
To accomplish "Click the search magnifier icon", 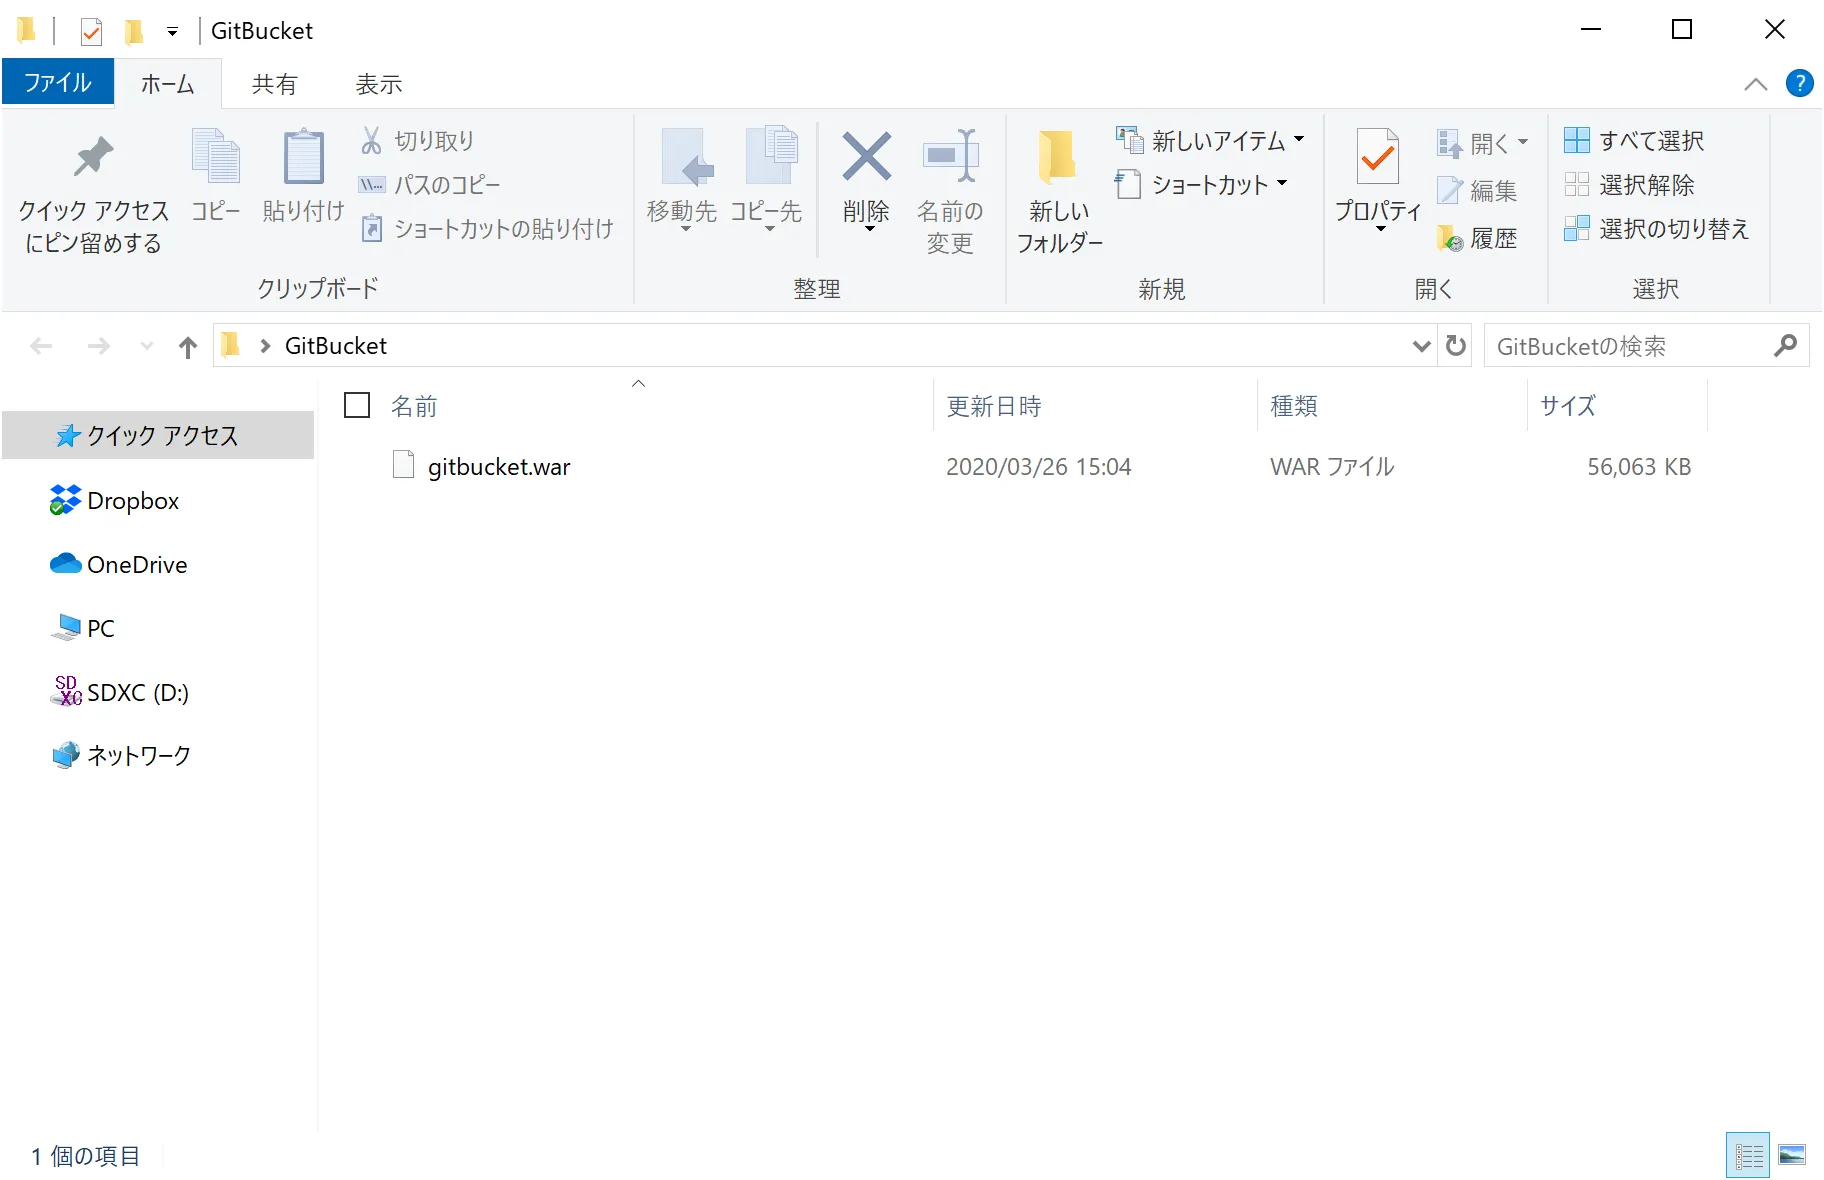I will tap(1785, 346).
